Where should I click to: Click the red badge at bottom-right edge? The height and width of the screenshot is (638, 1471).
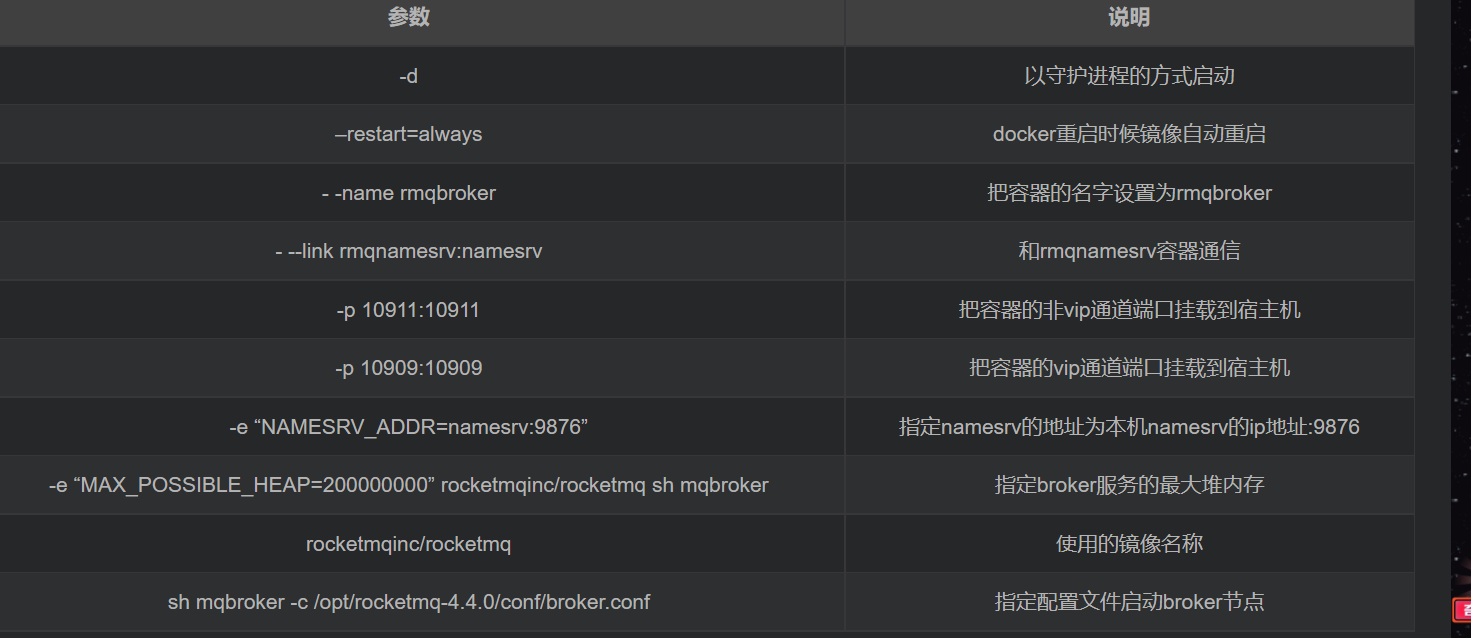(1462, 609)
